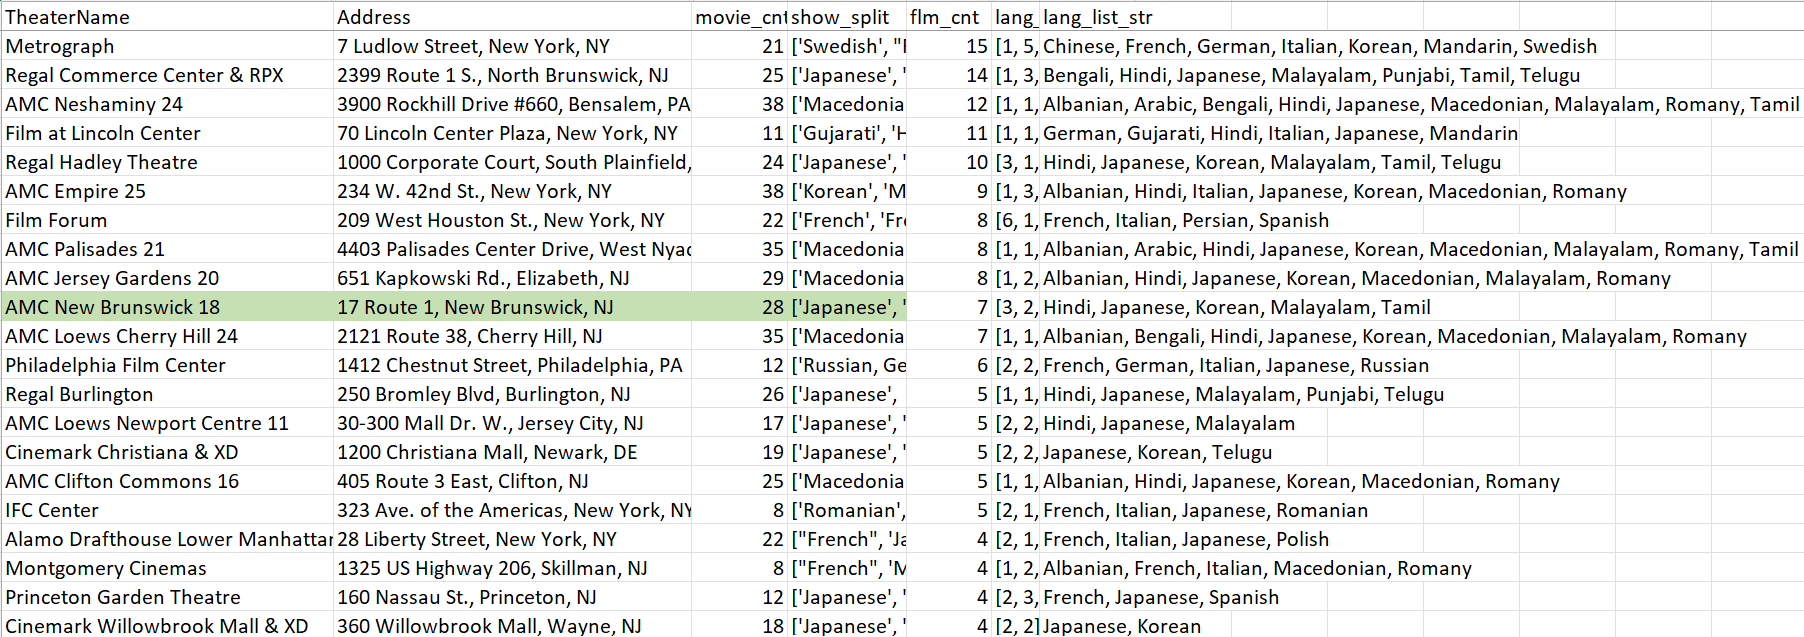Click the Montgomery Cinemas name cell
Screen dimensions: 1804x637
click(x=106, y=568)
